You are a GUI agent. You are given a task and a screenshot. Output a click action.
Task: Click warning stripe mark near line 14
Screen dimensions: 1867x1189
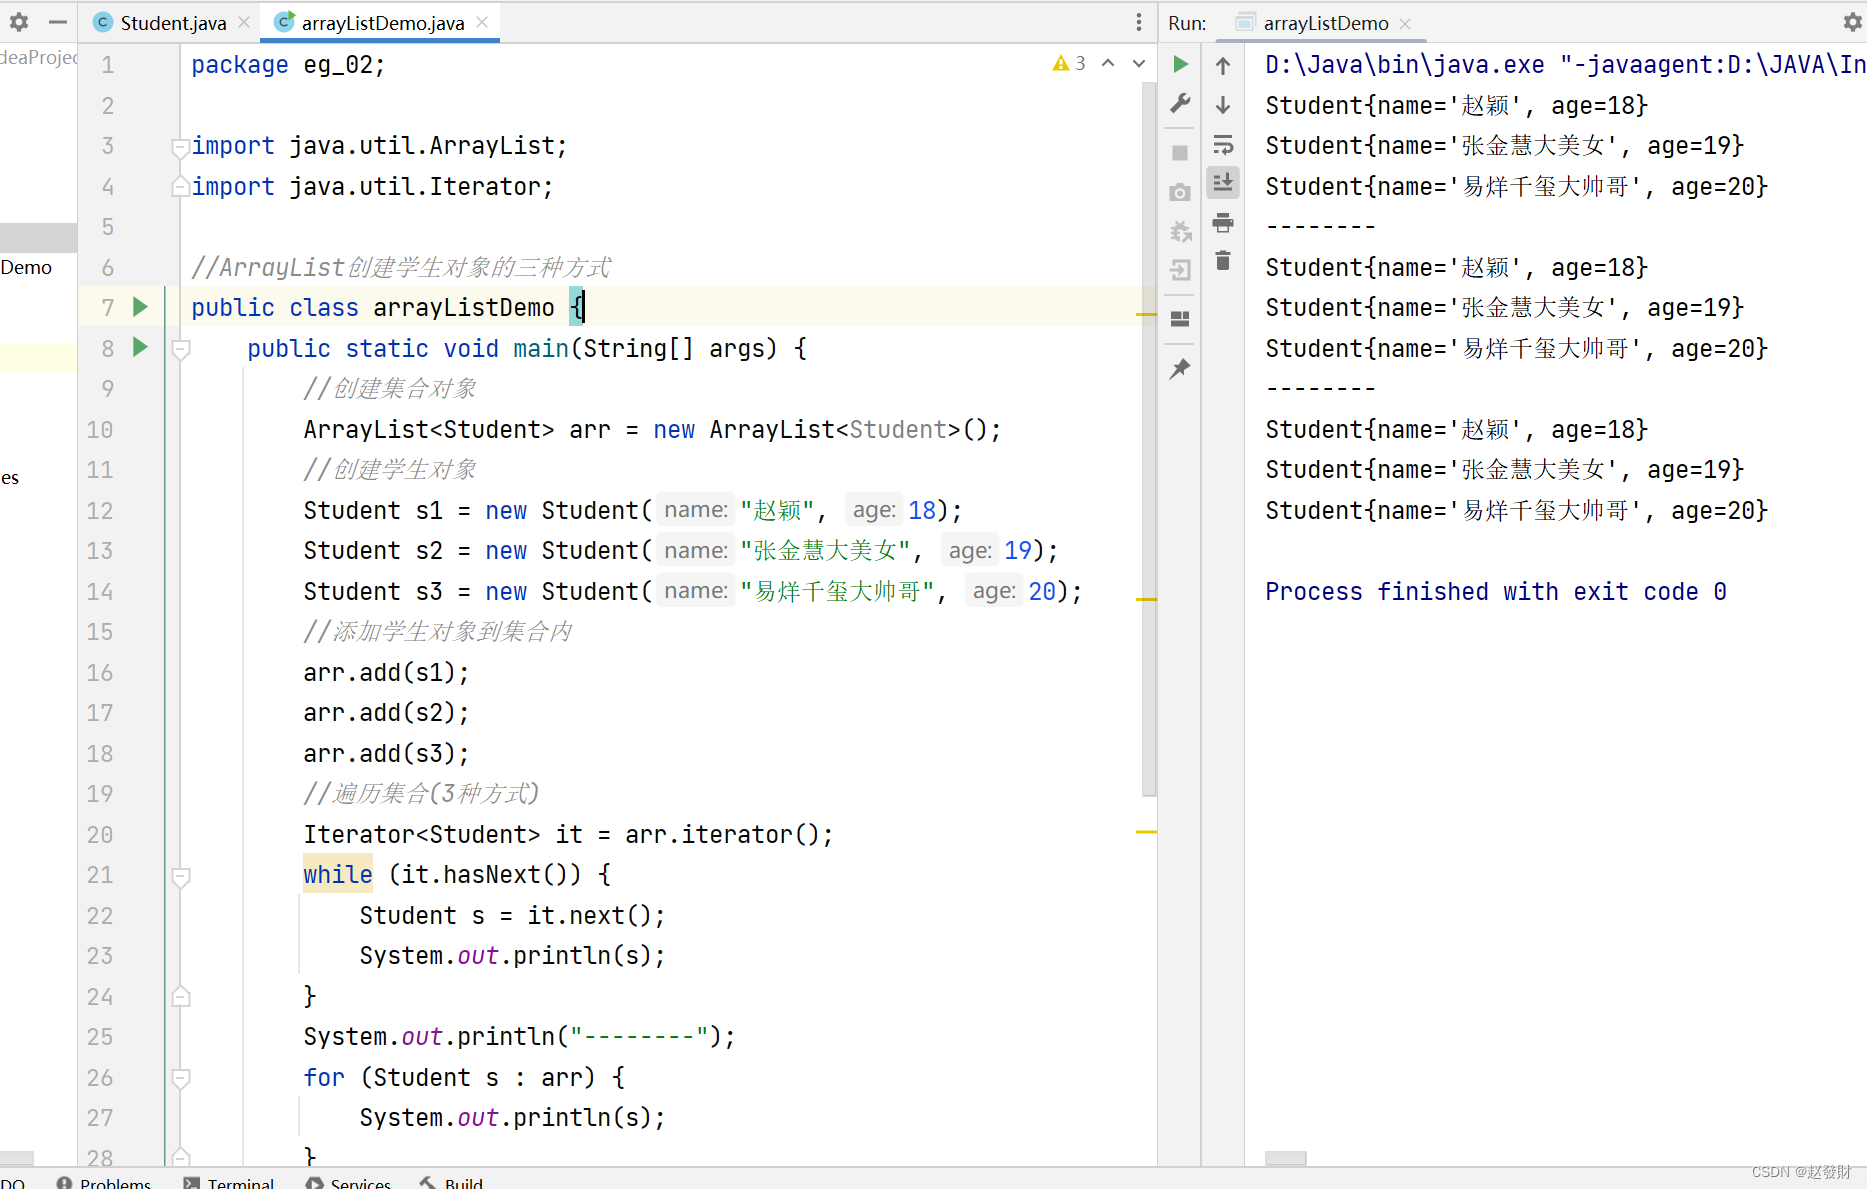(1146, 599)
